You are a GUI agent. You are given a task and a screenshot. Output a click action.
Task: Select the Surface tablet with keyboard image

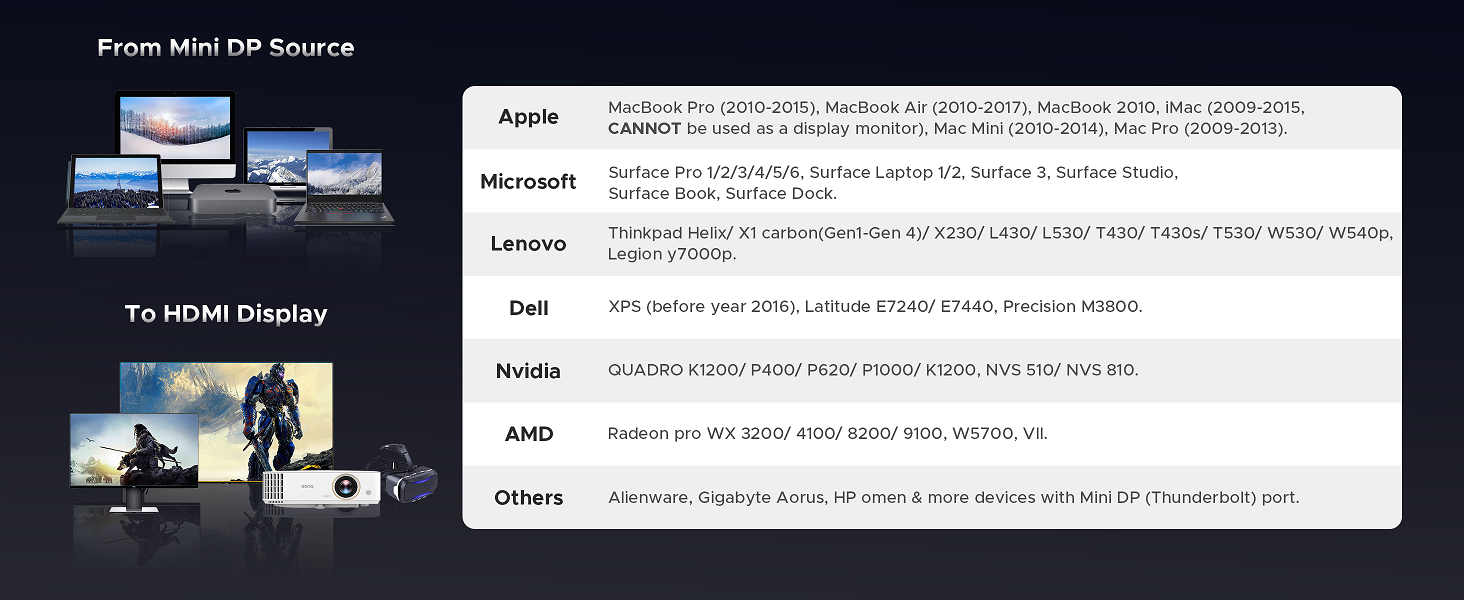[112, 188]
